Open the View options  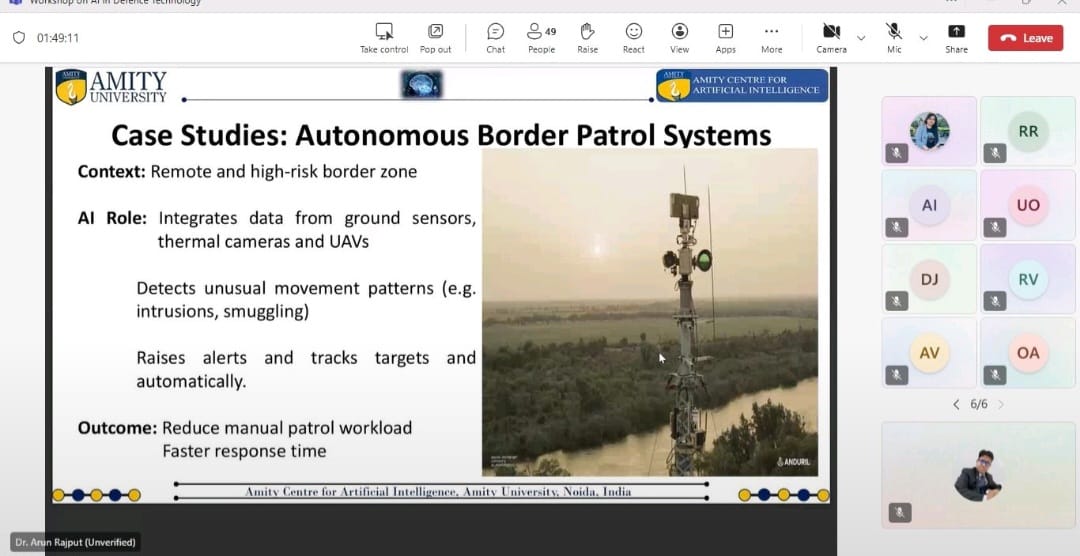click(680, 38)
